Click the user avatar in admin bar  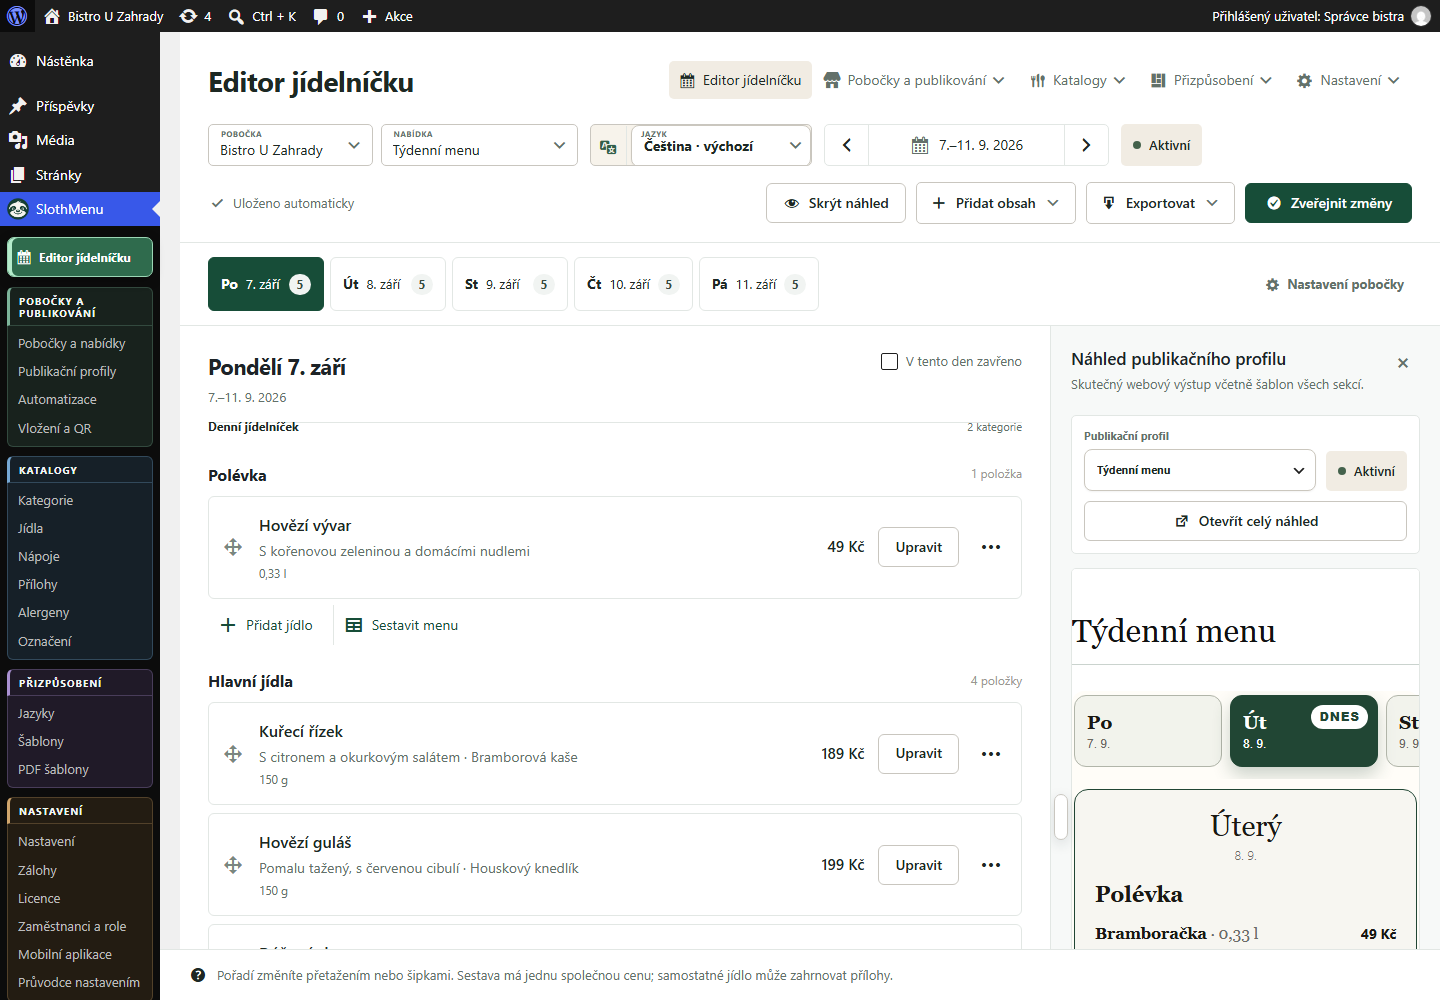1420,16
